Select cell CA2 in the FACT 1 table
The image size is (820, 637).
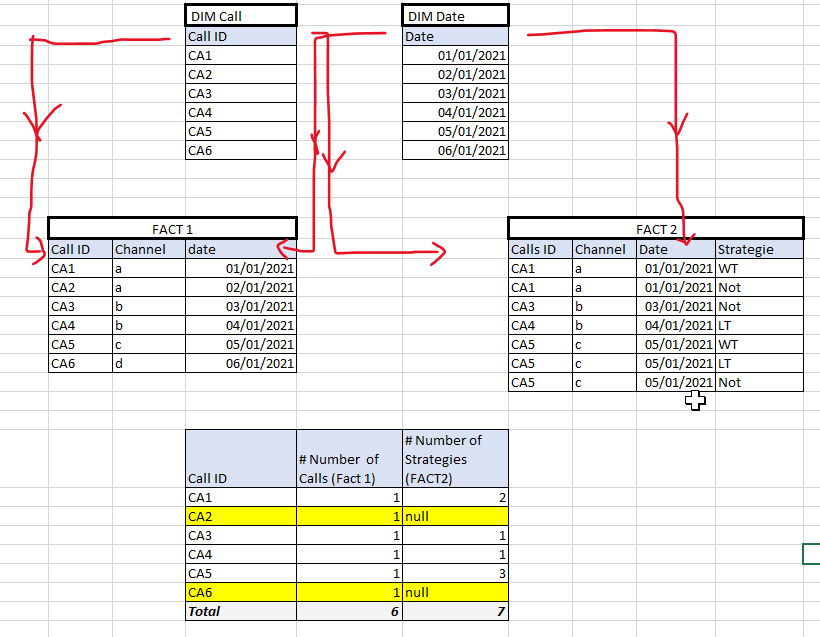[x=81, y=287]
